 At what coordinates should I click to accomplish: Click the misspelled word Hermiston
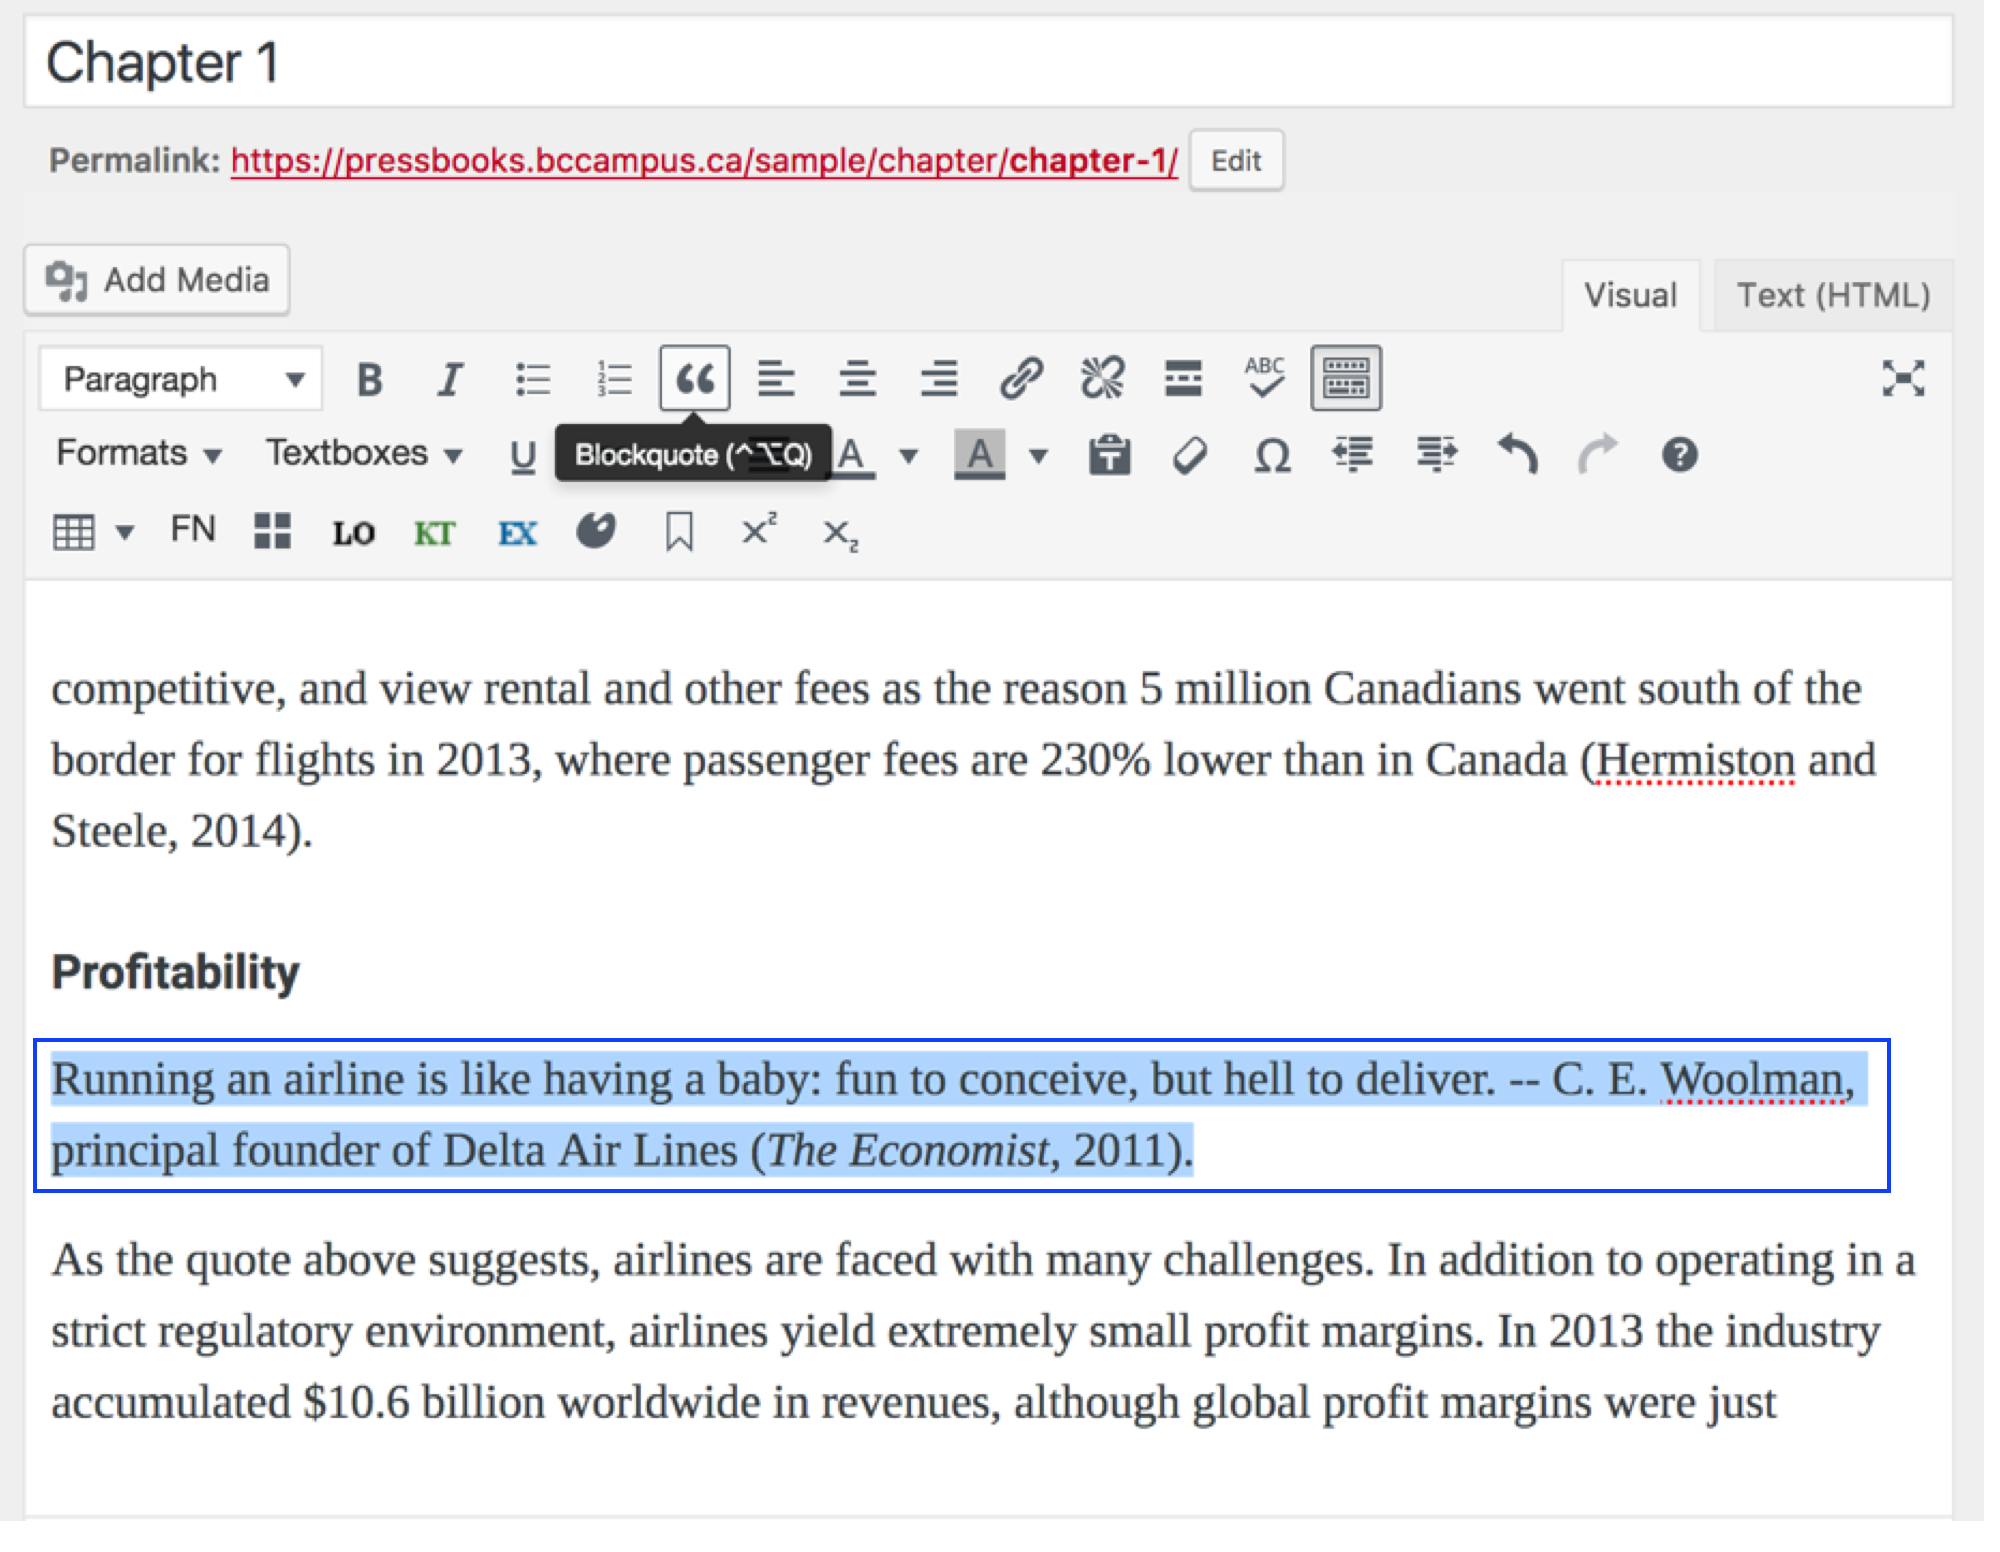[1695, 761]
